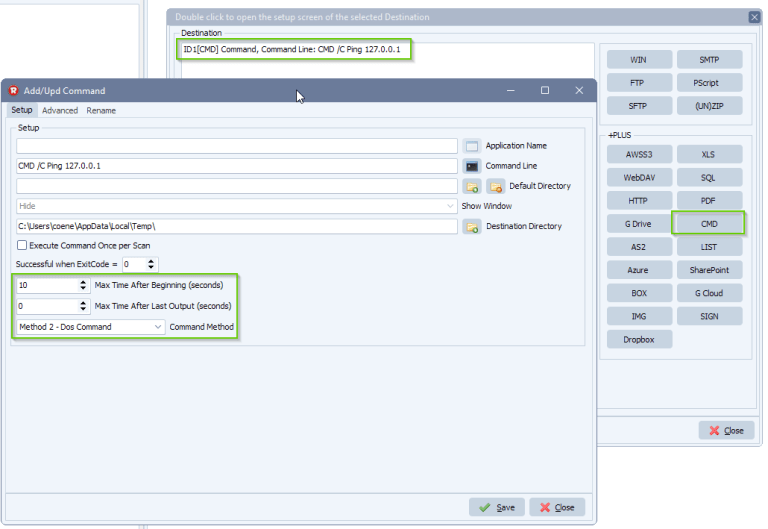The height and width of the screenshot is (529, 768).
Task: Add a Dropbox destination
Action: [639, 339]
